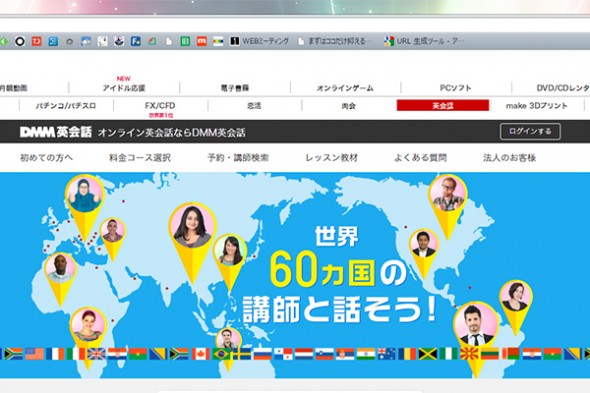Click the Canadian flag in flag strip
Viewport: 590px width, 393px height.
point(201,354)
